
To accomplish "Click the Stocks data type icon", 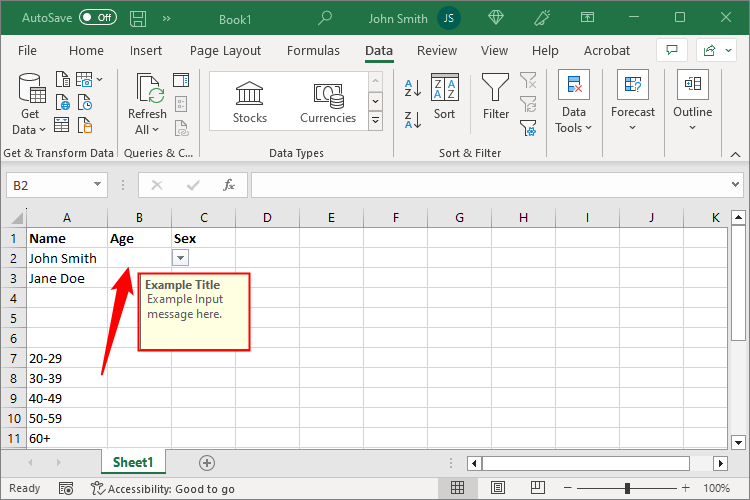I will click(x=249, y=95).
